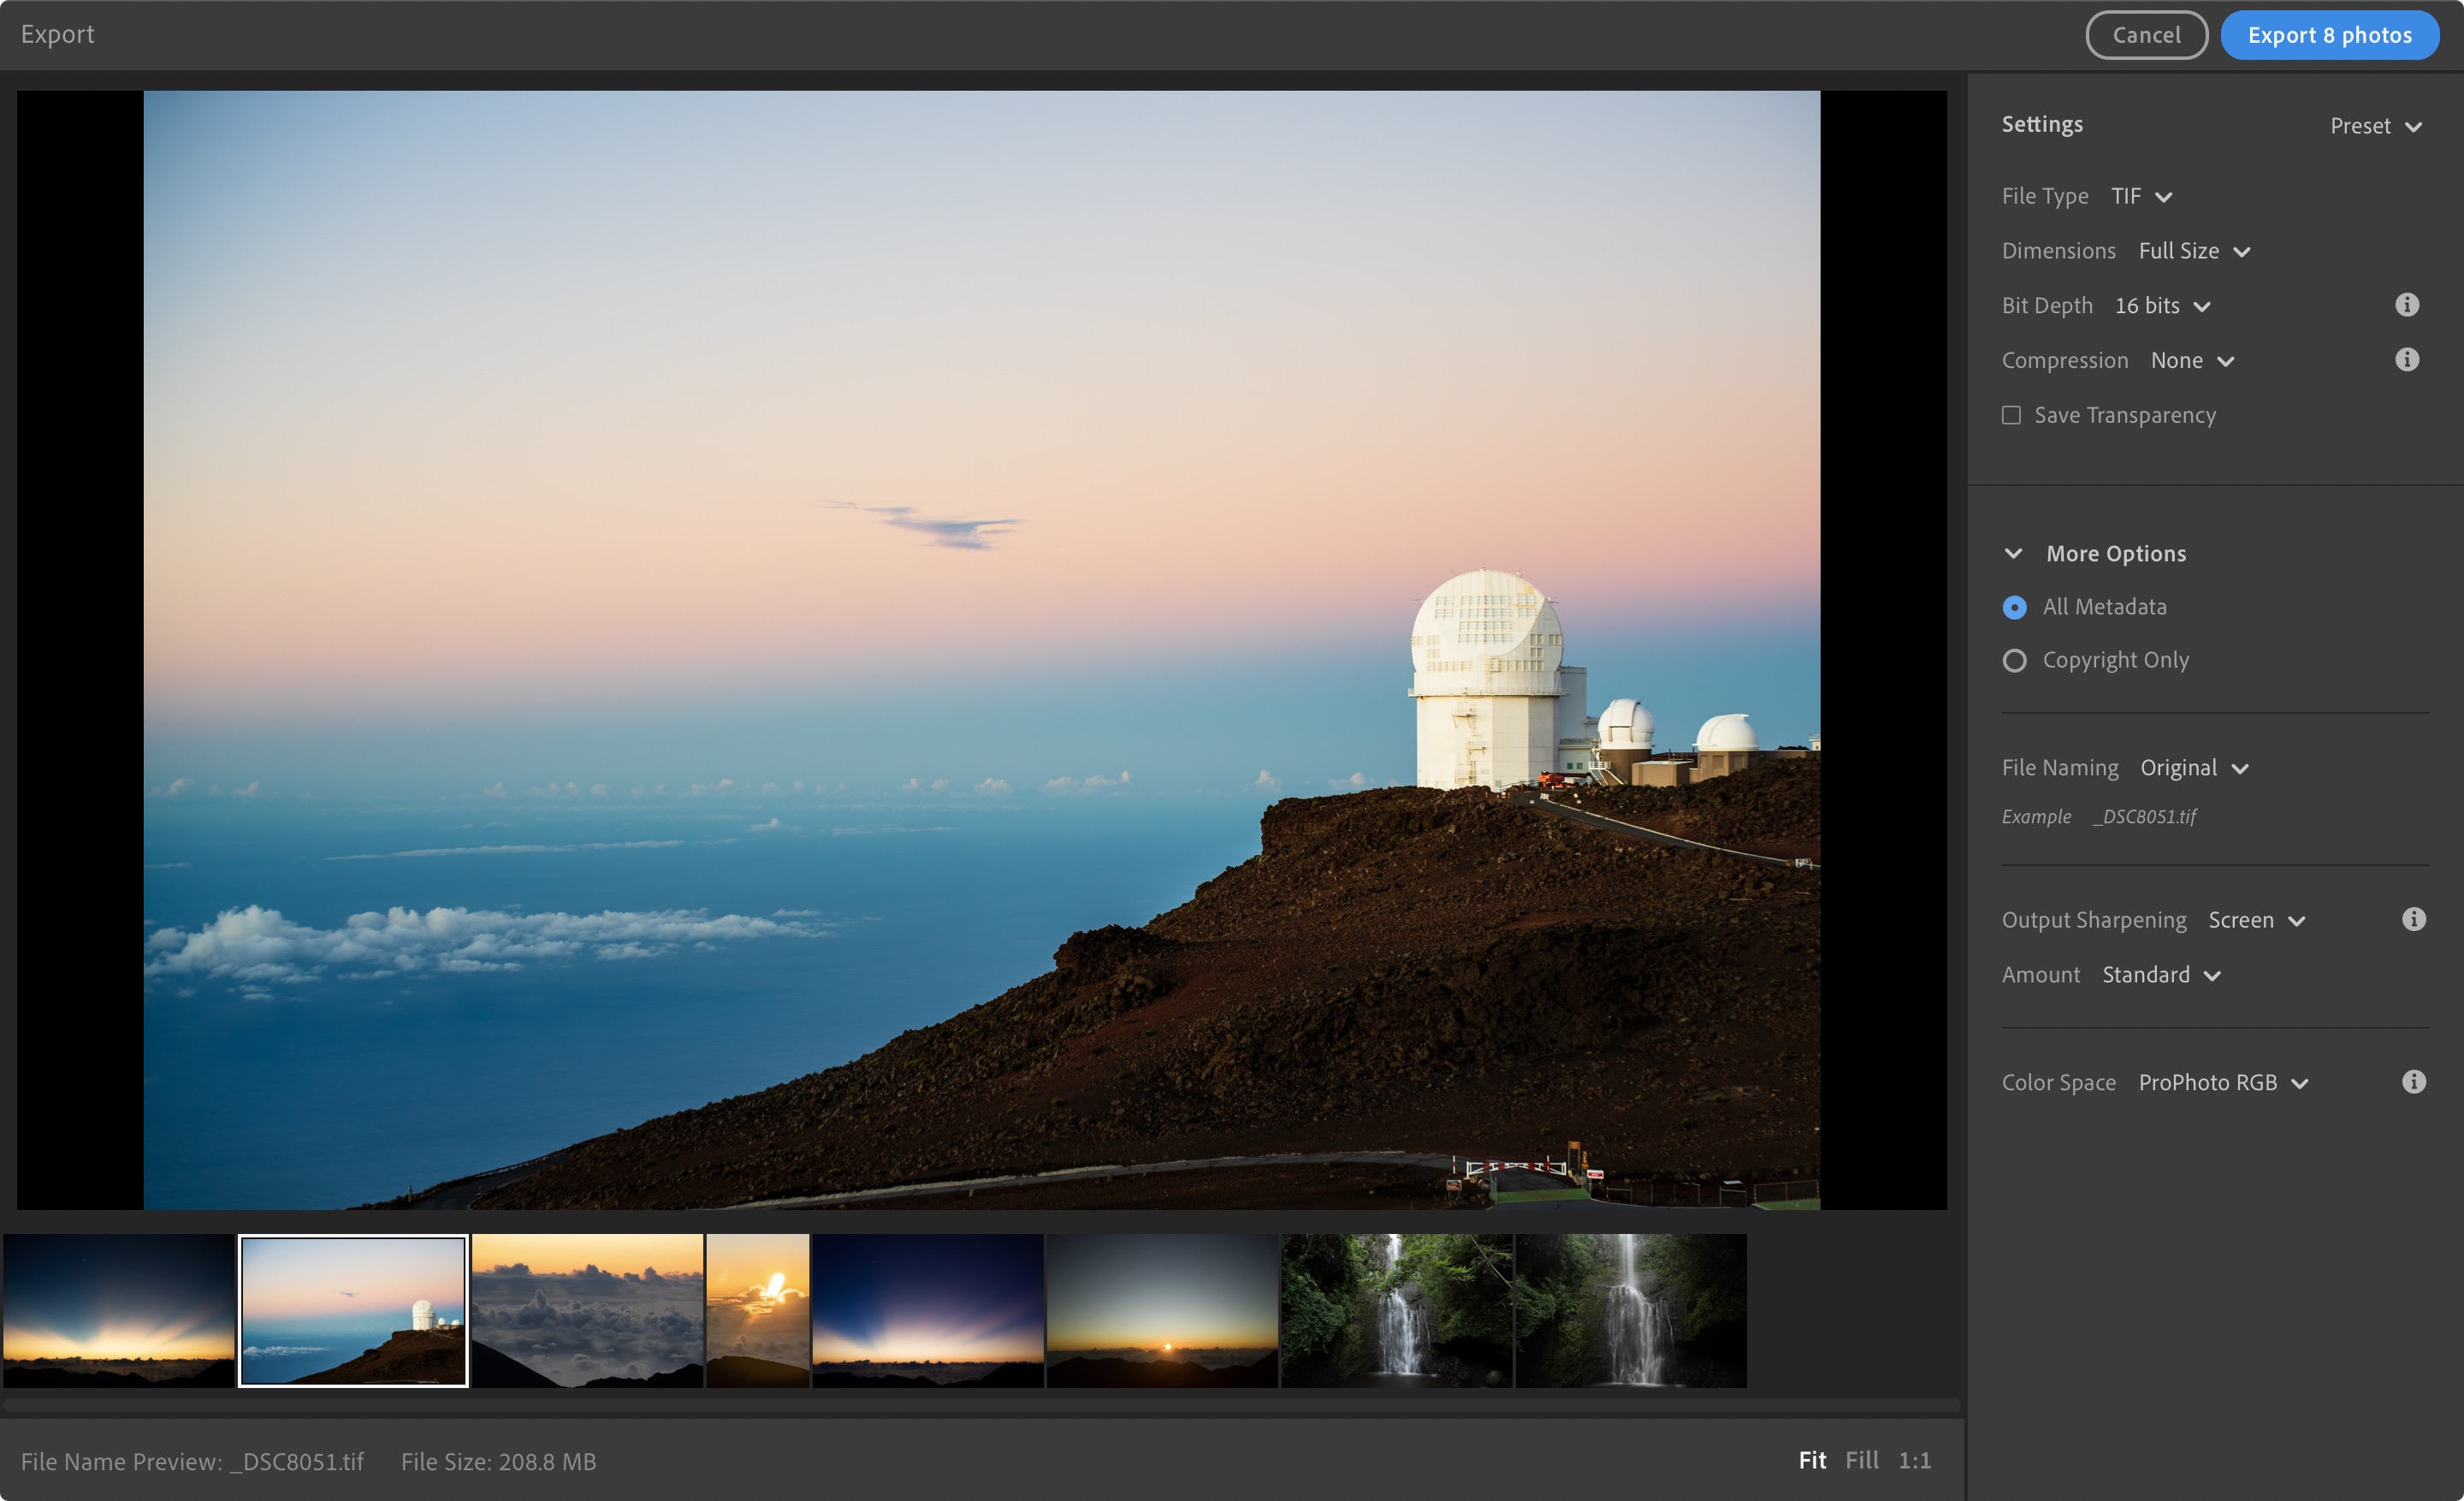Viewport: 2464px width, 1501px height.
Task: Click the Cancel button
Action: pyautogui.click(x=2146, y=35)
